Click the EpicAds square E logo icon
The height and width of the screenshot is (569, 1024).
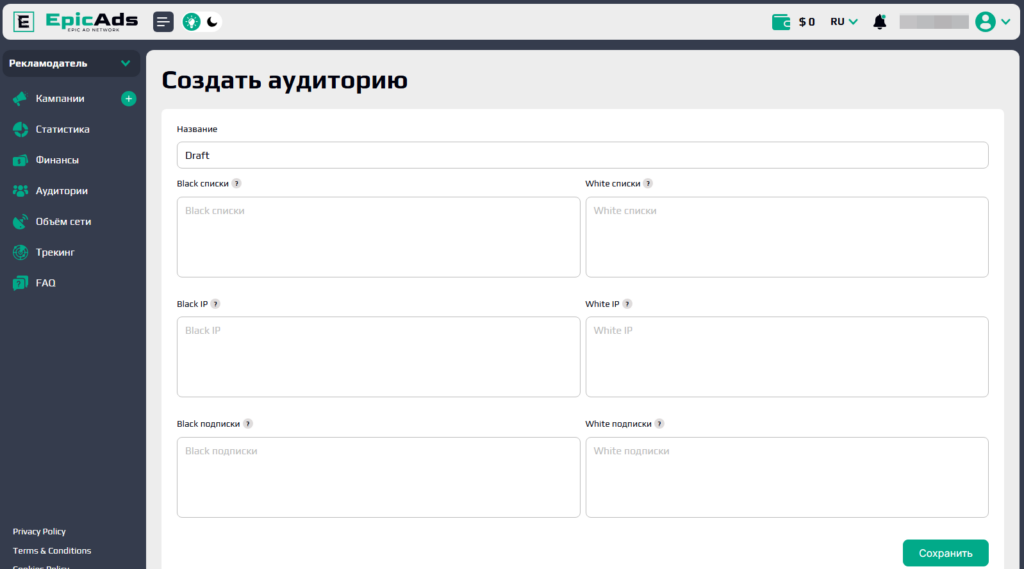click(24, 22)
